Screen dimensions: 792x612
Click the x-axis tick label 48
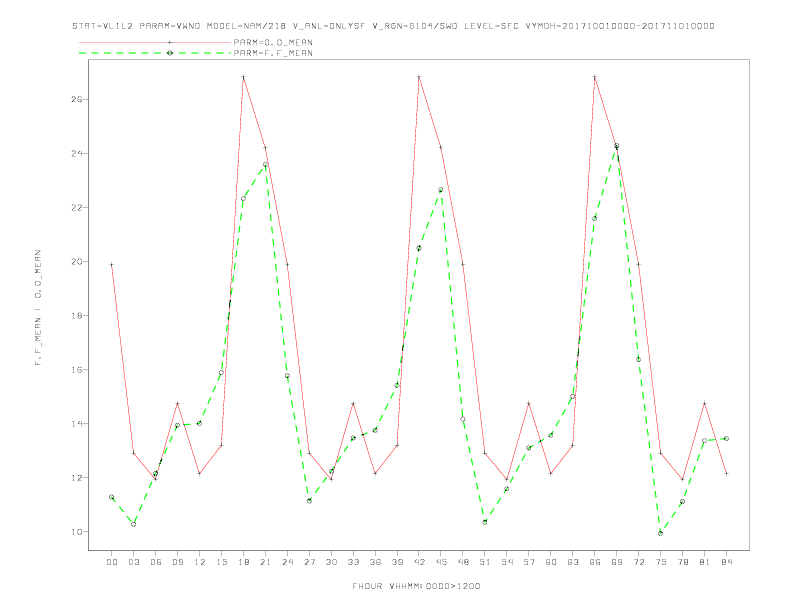(463, 562)
